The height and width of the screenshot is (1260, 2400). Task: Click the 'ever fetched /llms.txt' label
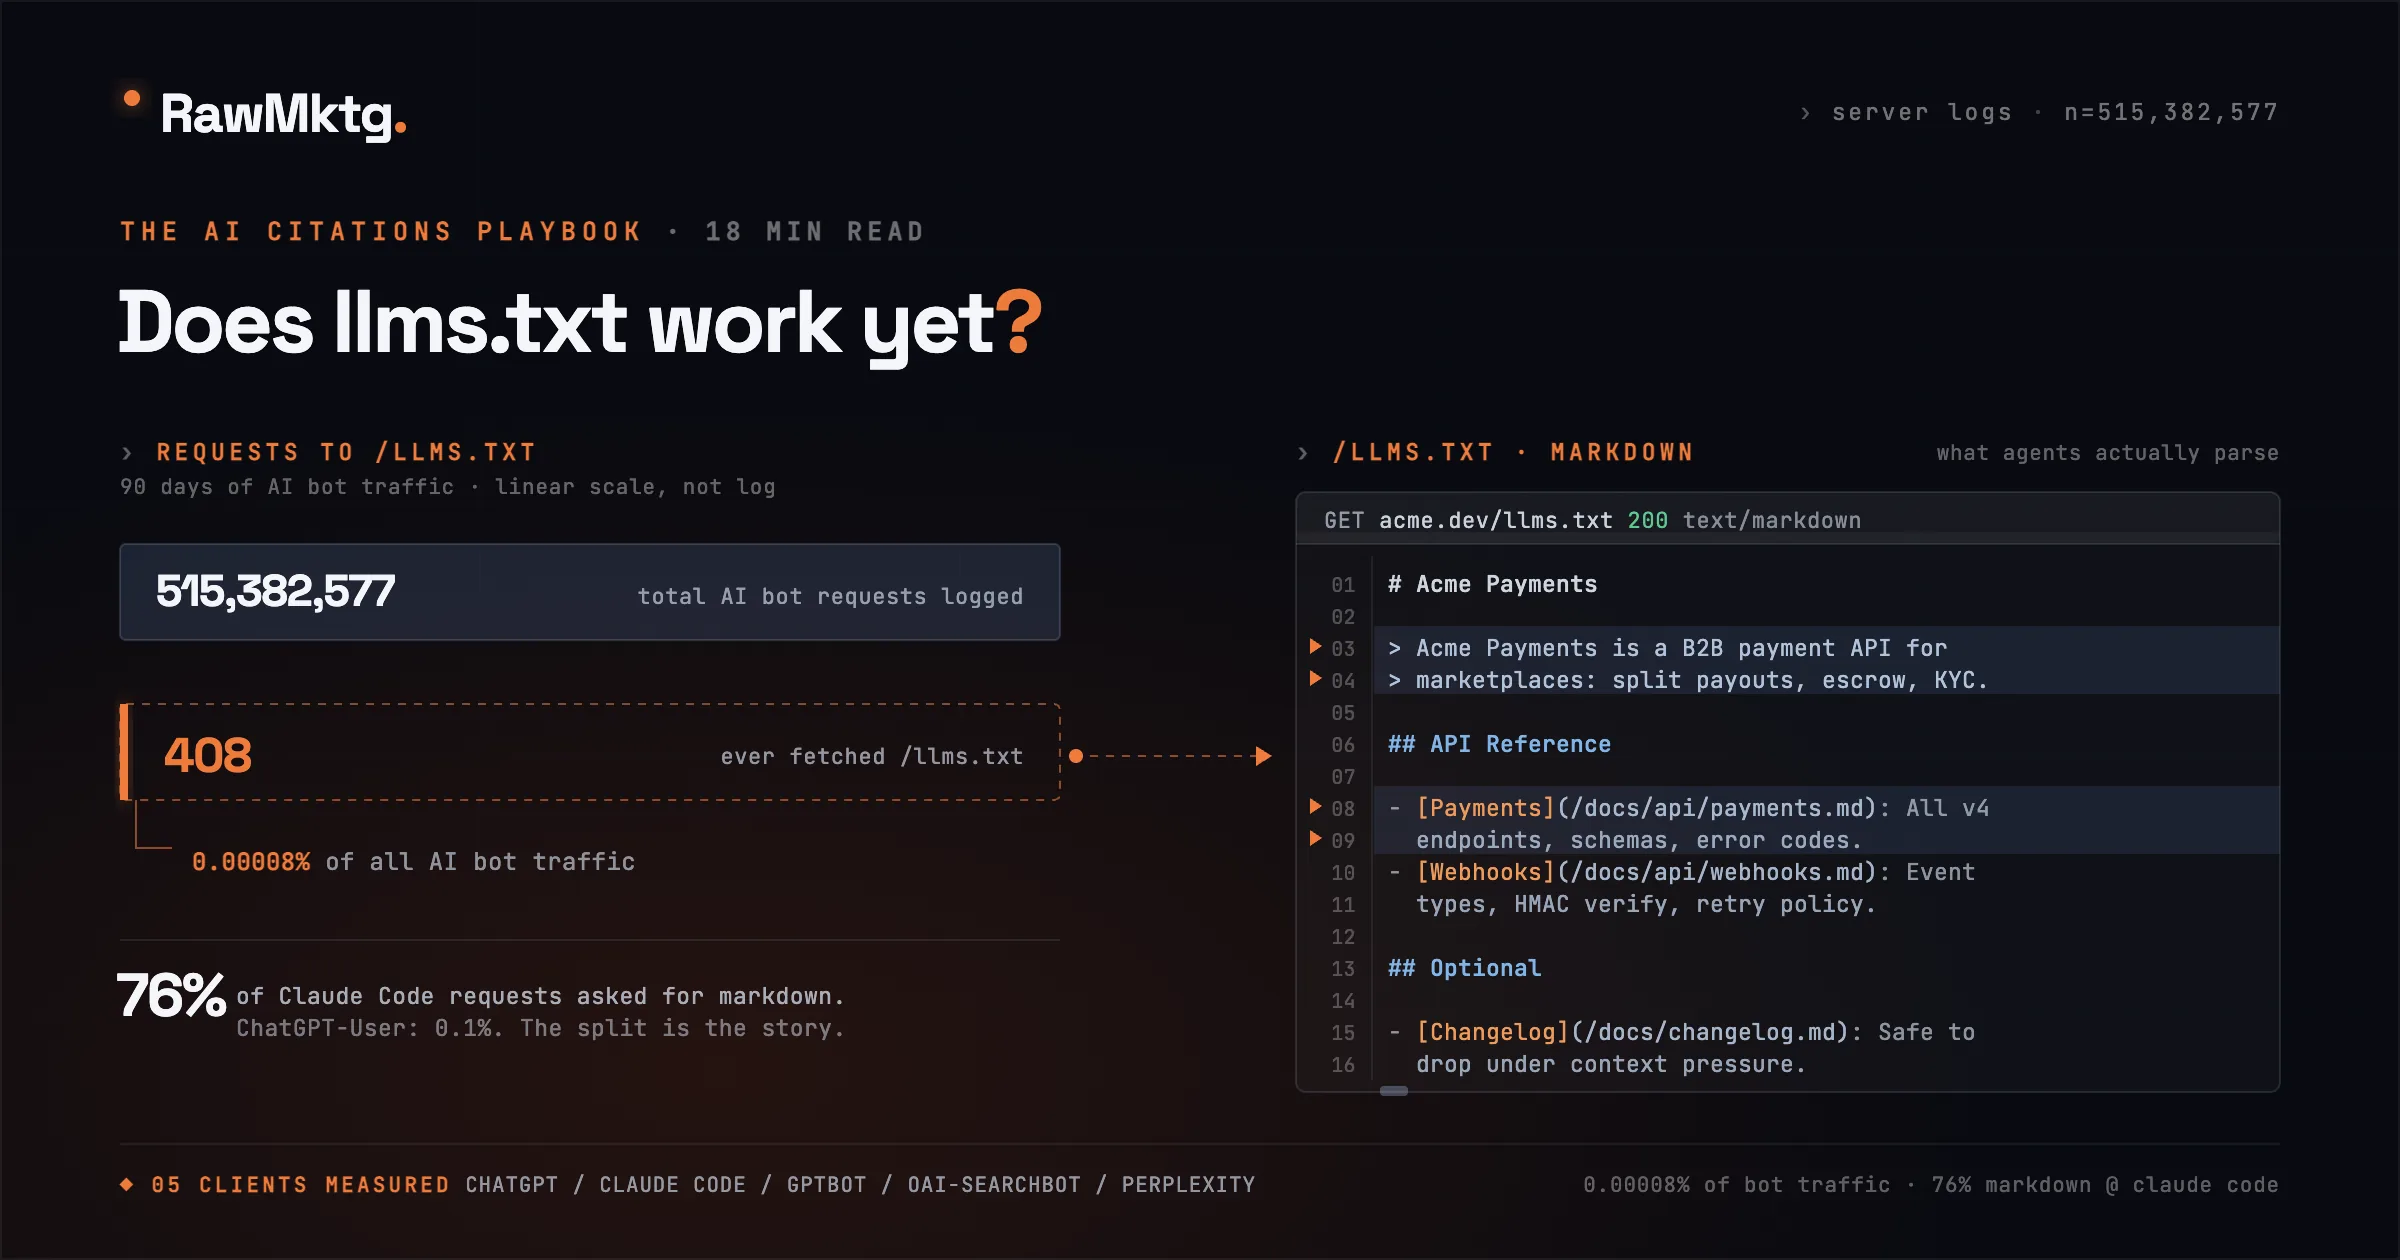[x=871, y=756]
